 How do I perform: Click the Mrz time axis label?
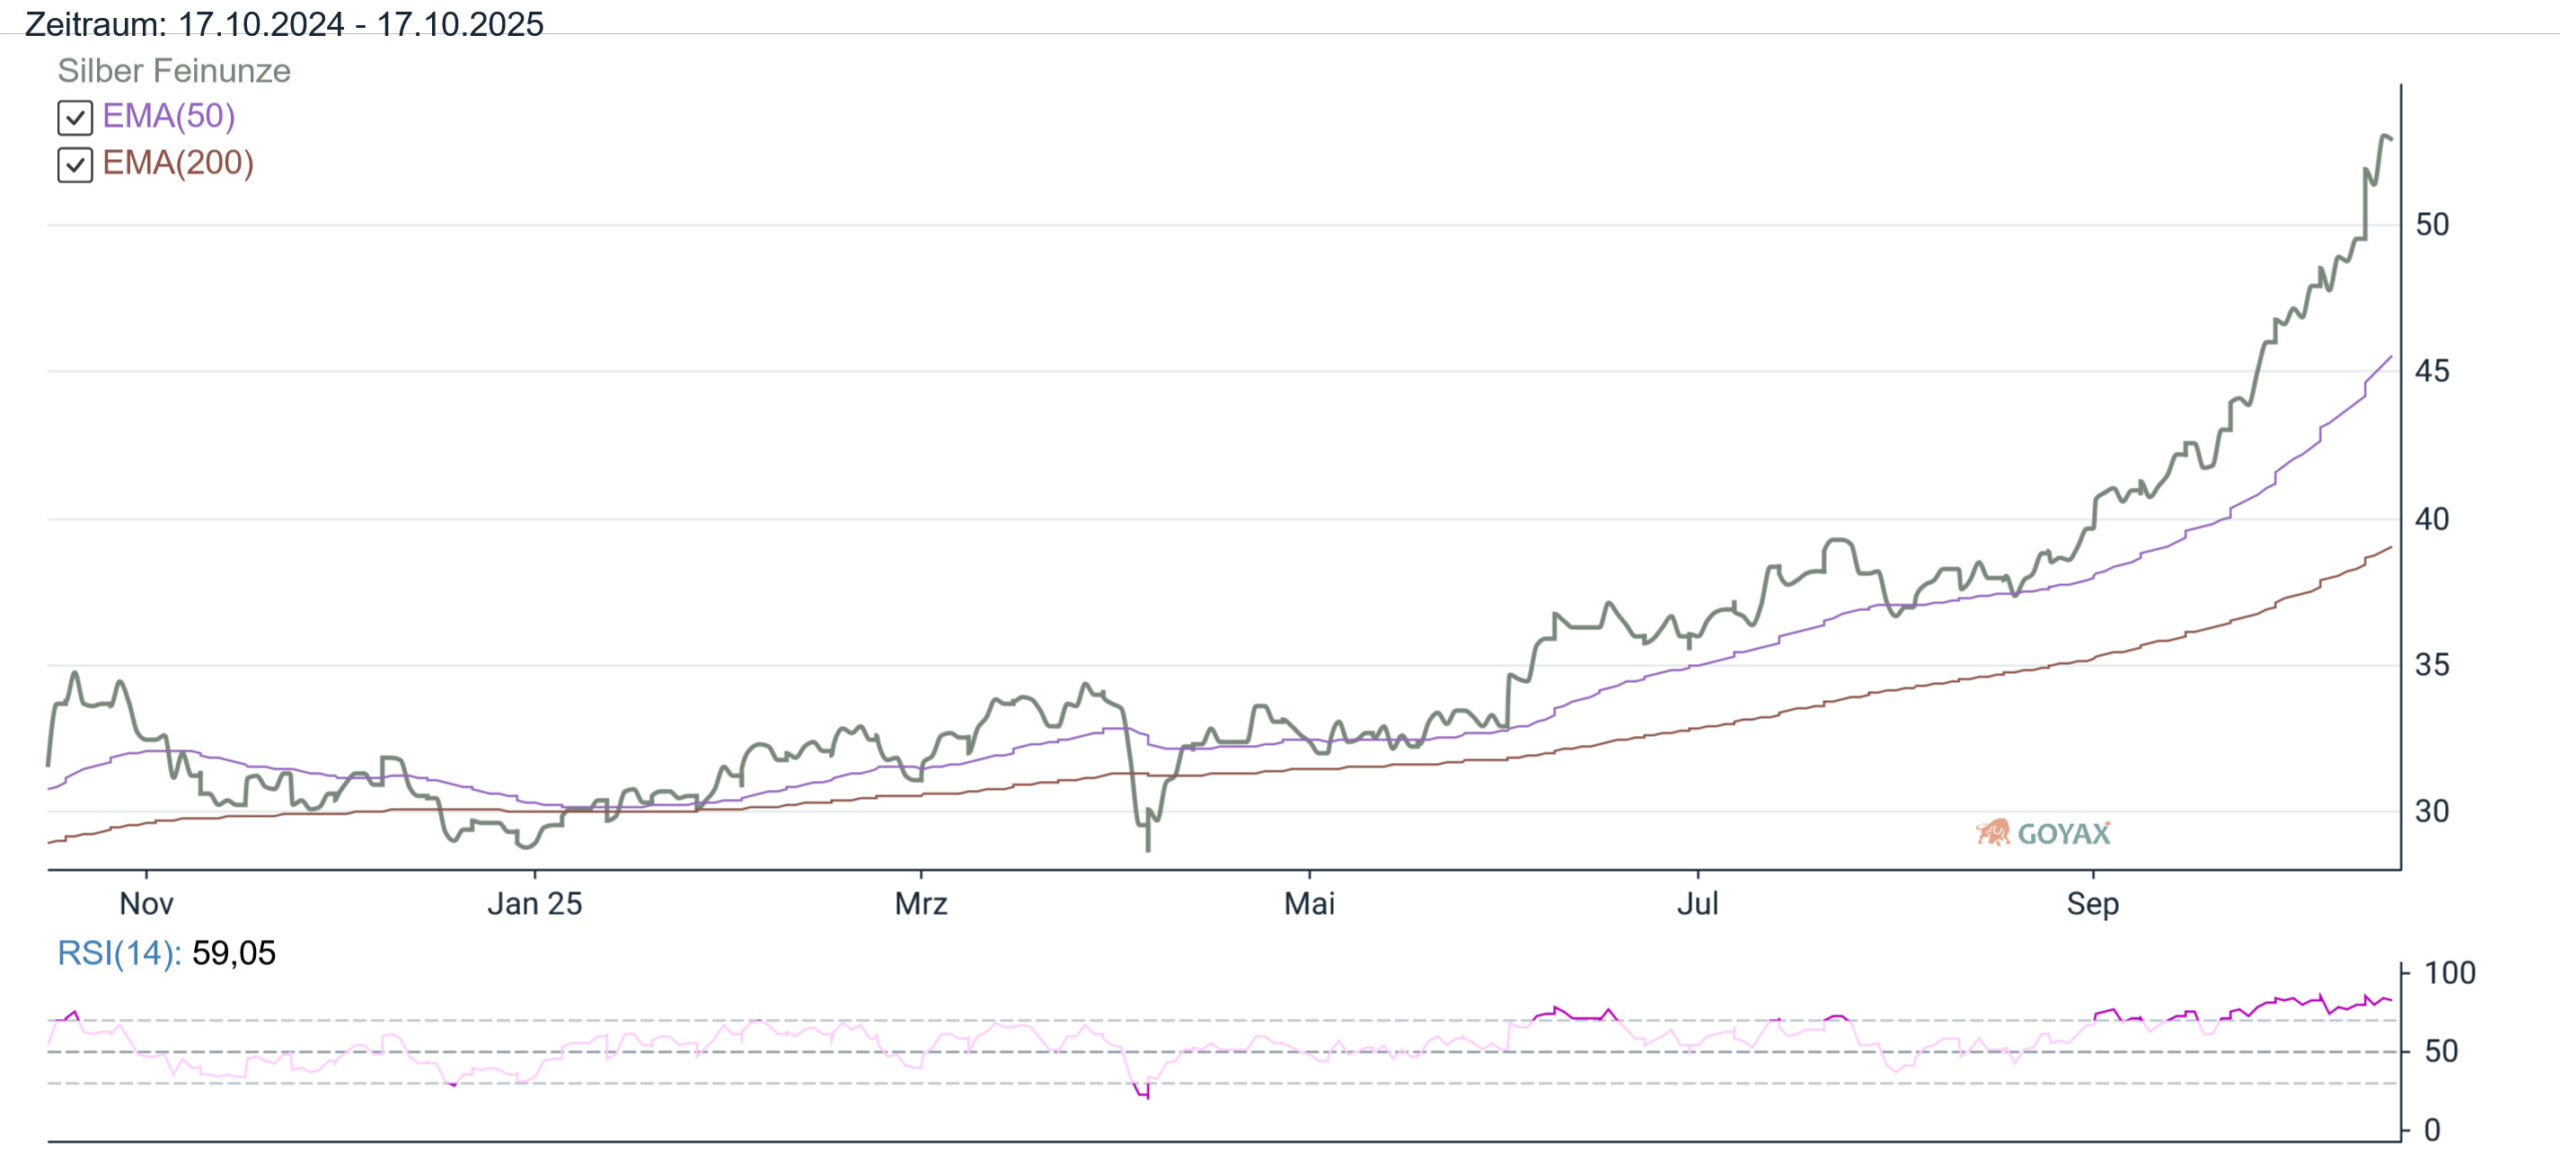tap(920, 904)
